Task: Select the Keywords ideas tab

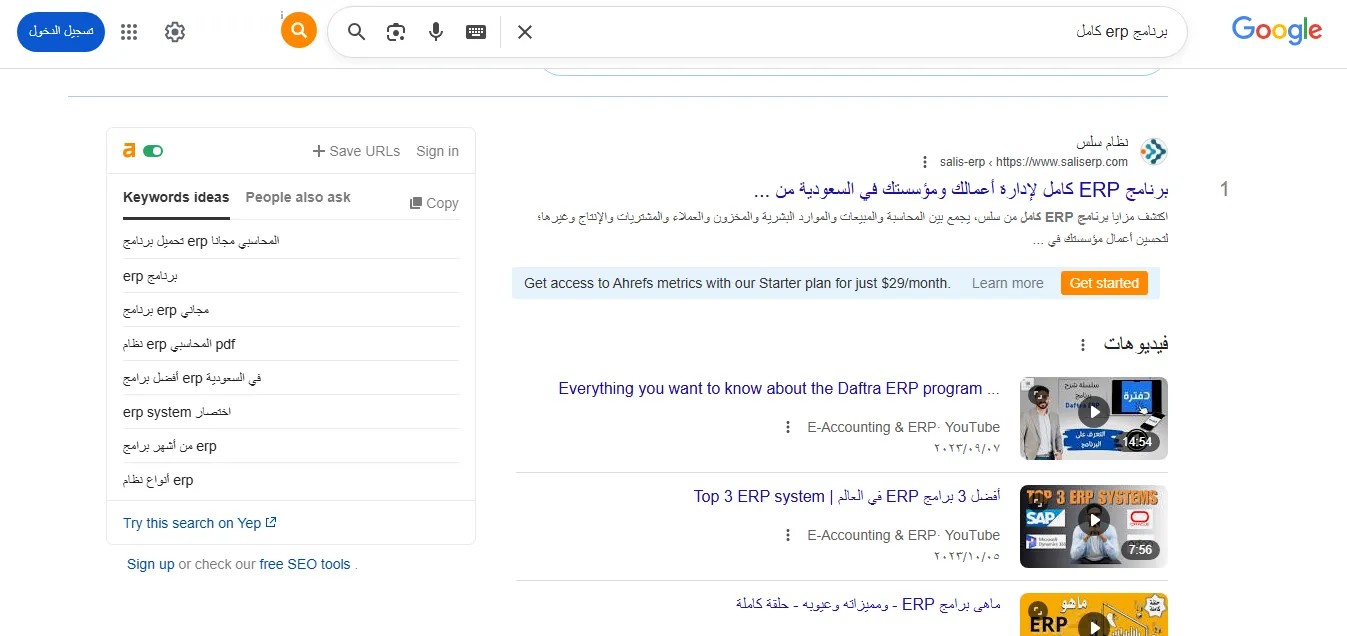Action: (176, 197)
